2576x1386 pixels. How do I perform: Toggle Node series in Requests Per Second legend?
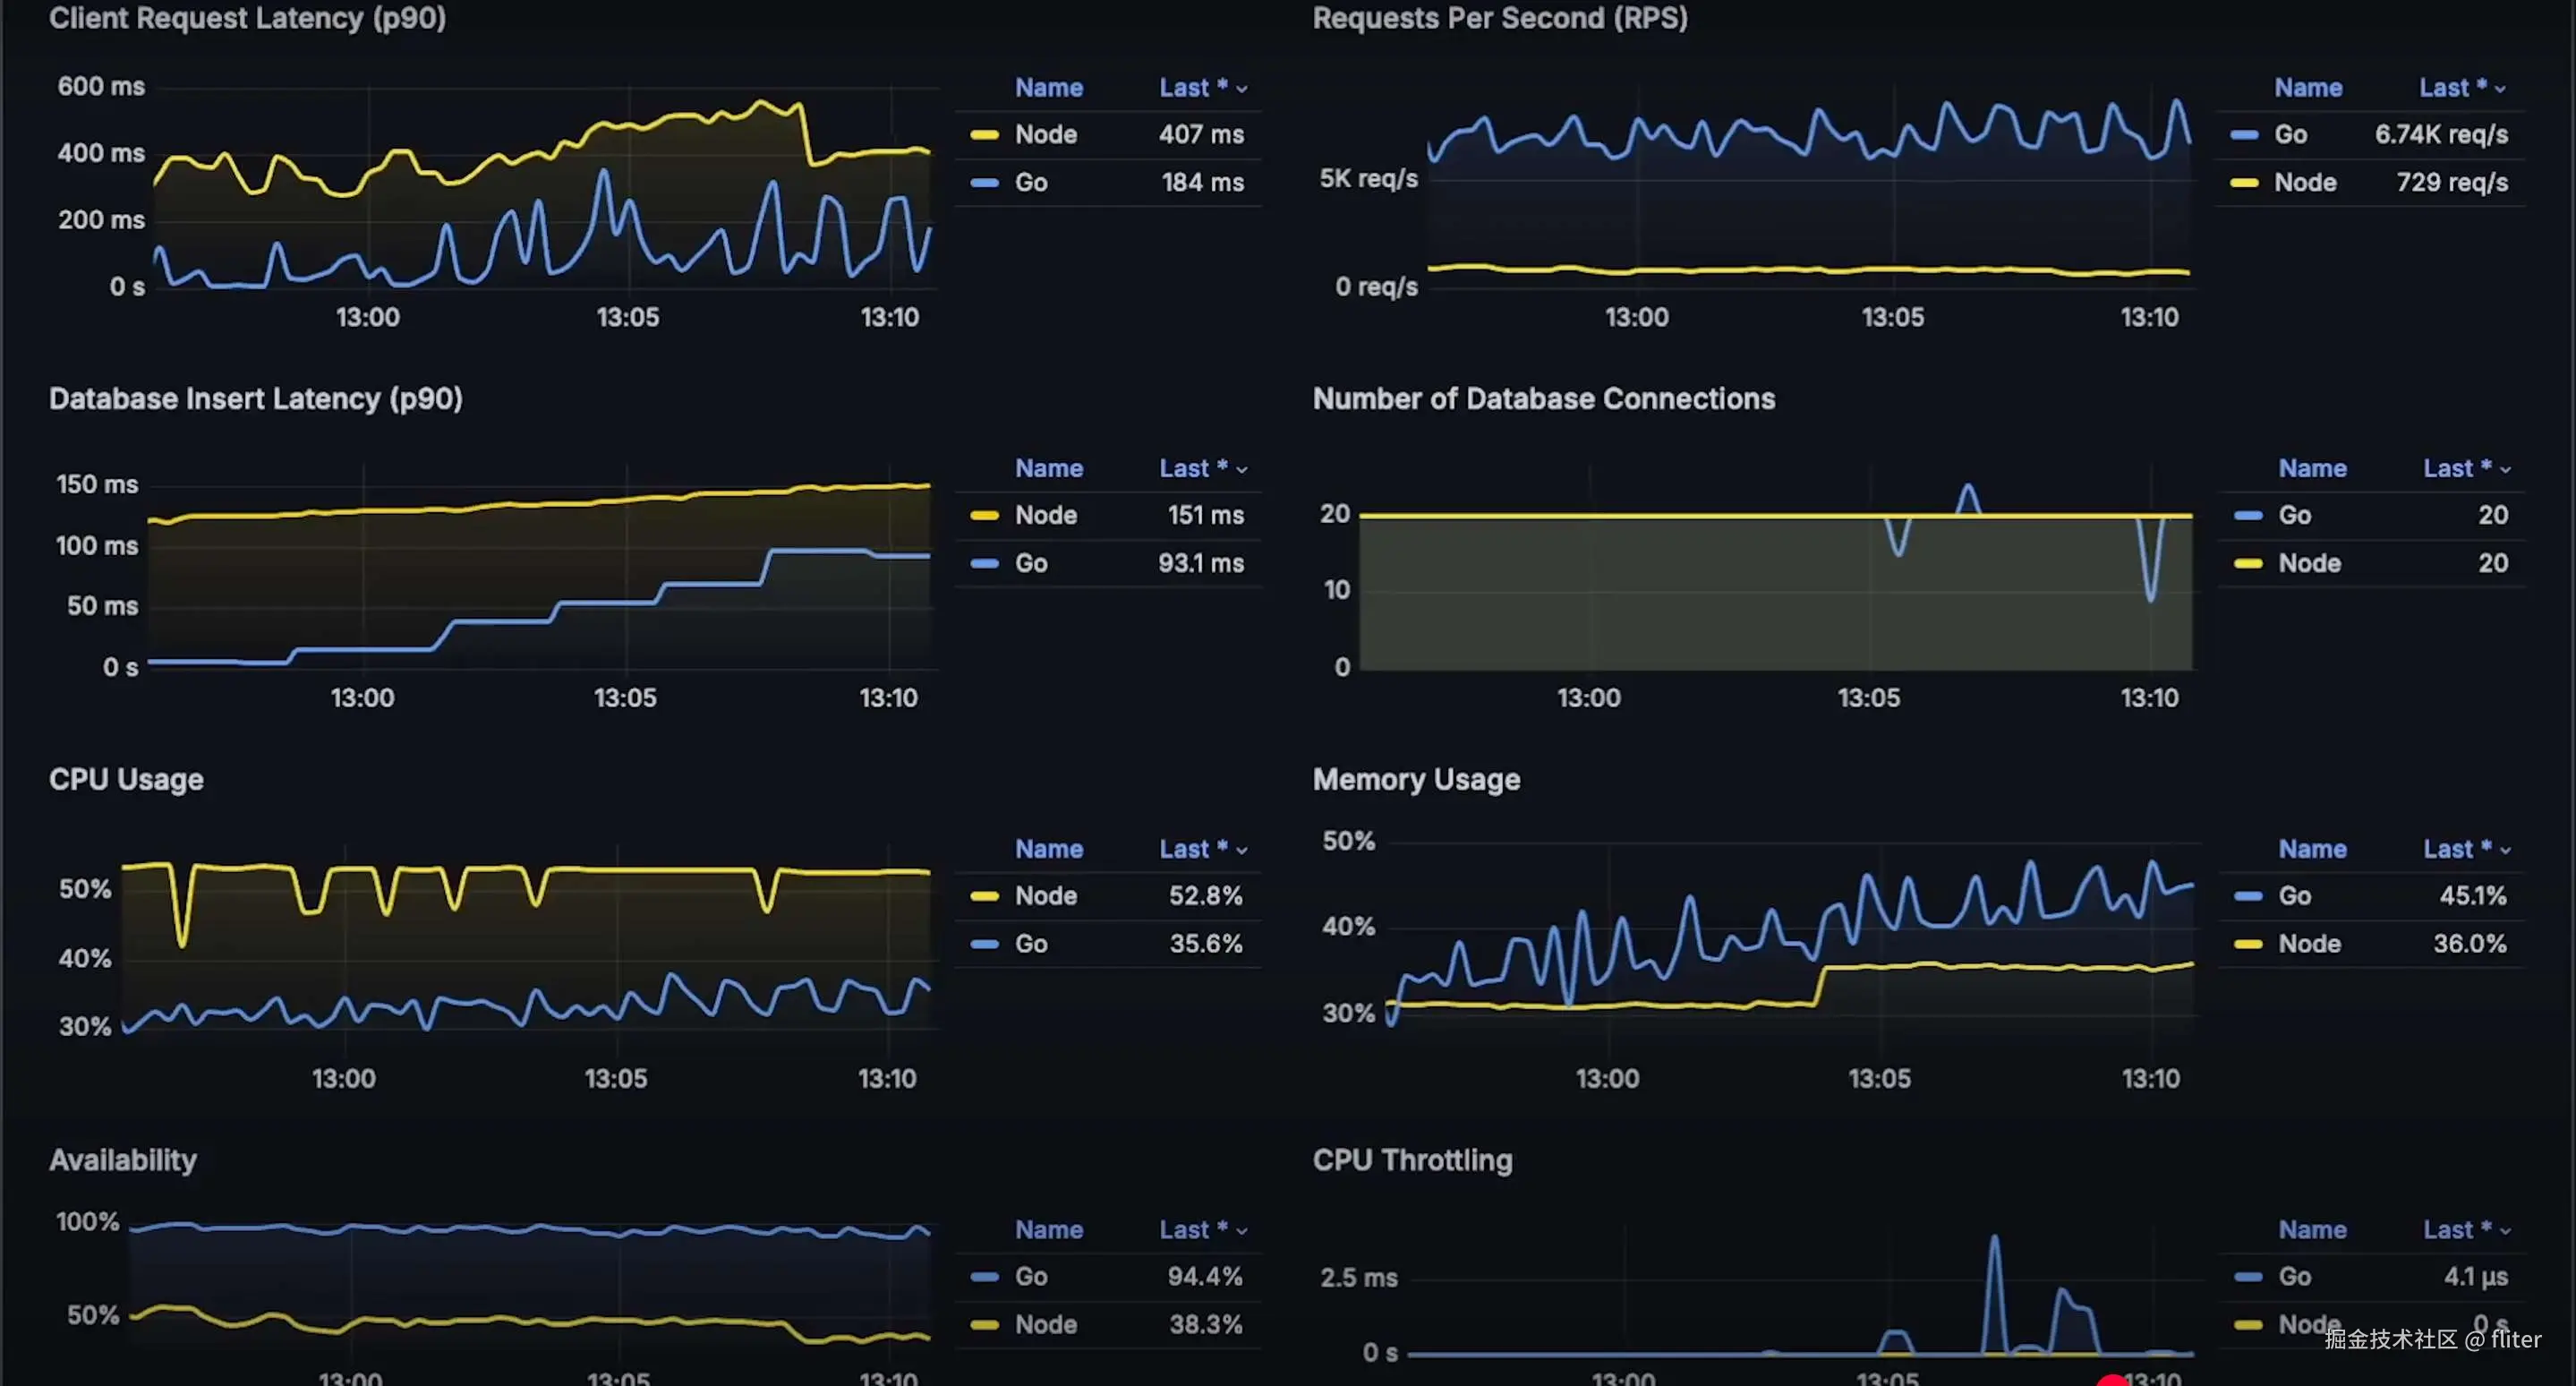[2305, 183]
